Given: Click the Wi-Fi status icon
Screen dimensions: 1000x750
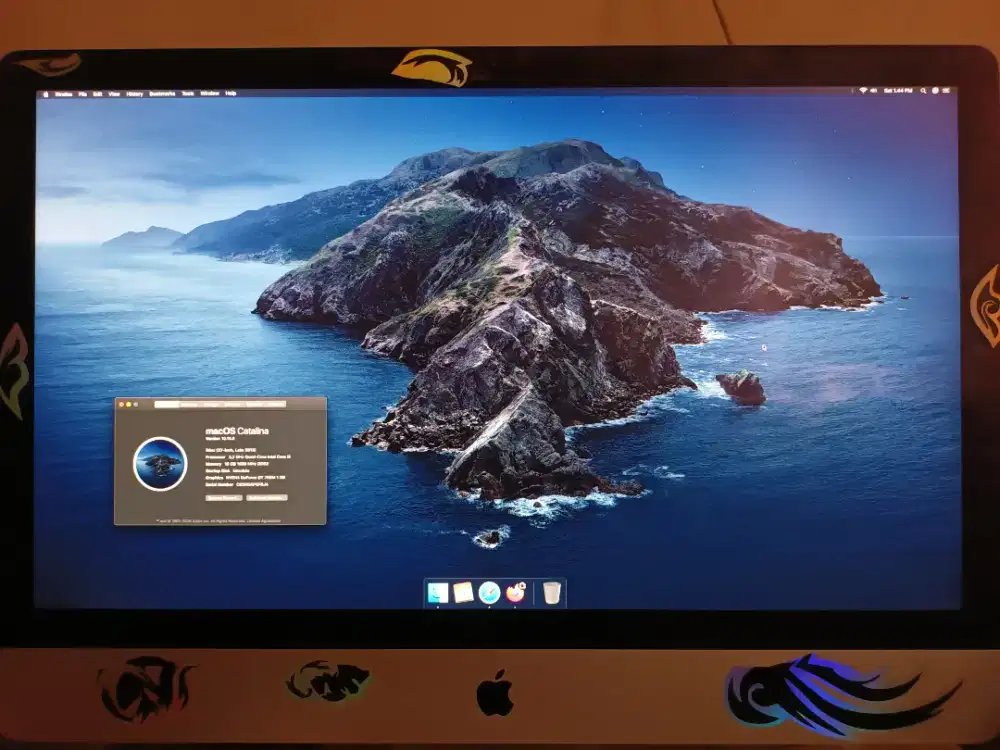Looking at the screenshot, I should [864, 91].
